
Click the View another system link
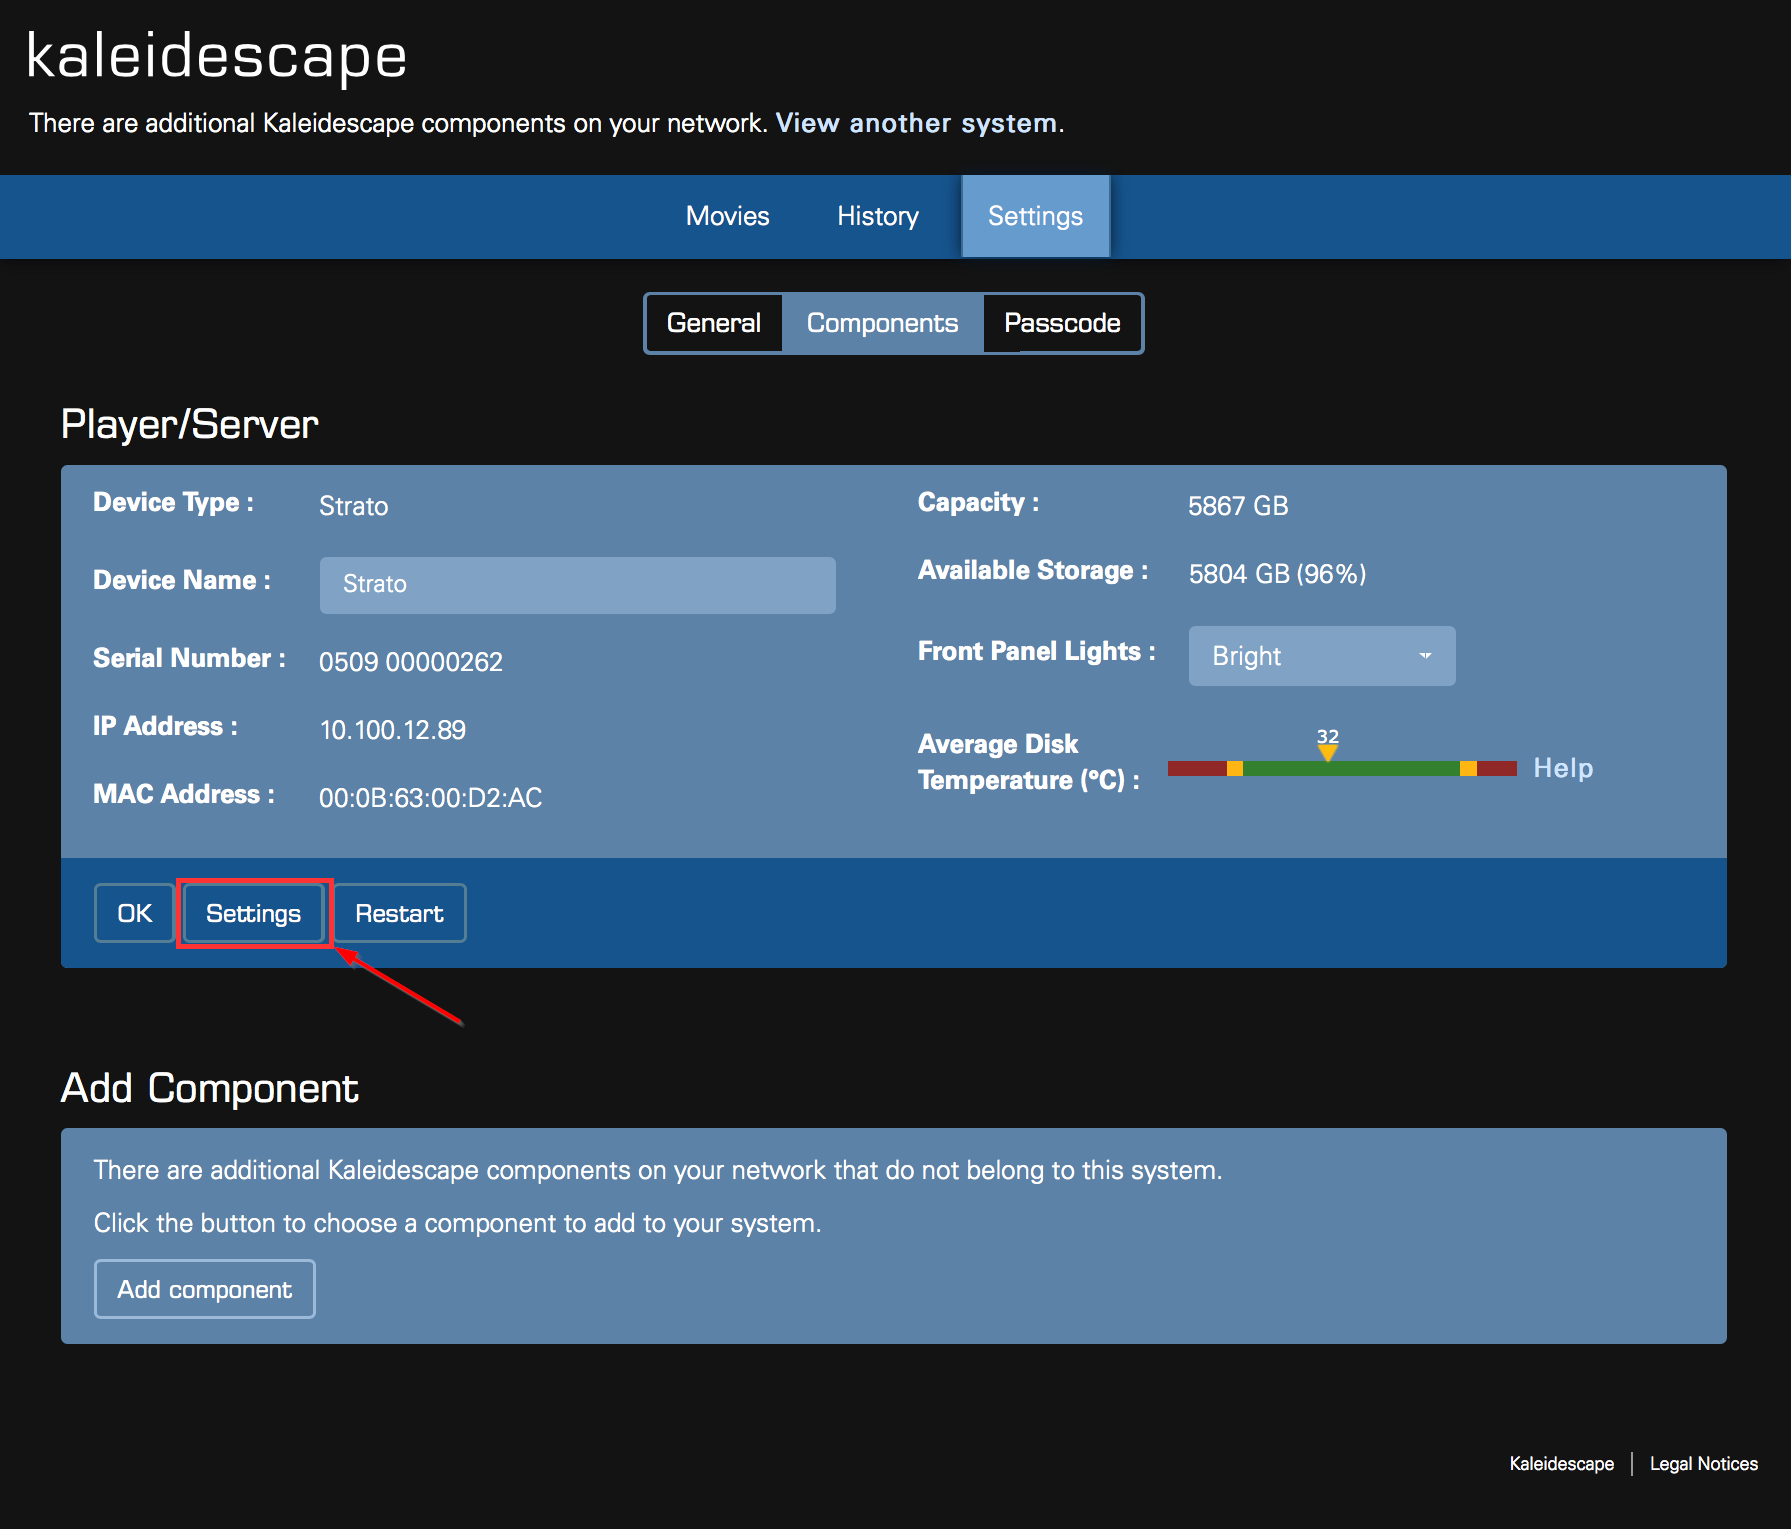916,123
